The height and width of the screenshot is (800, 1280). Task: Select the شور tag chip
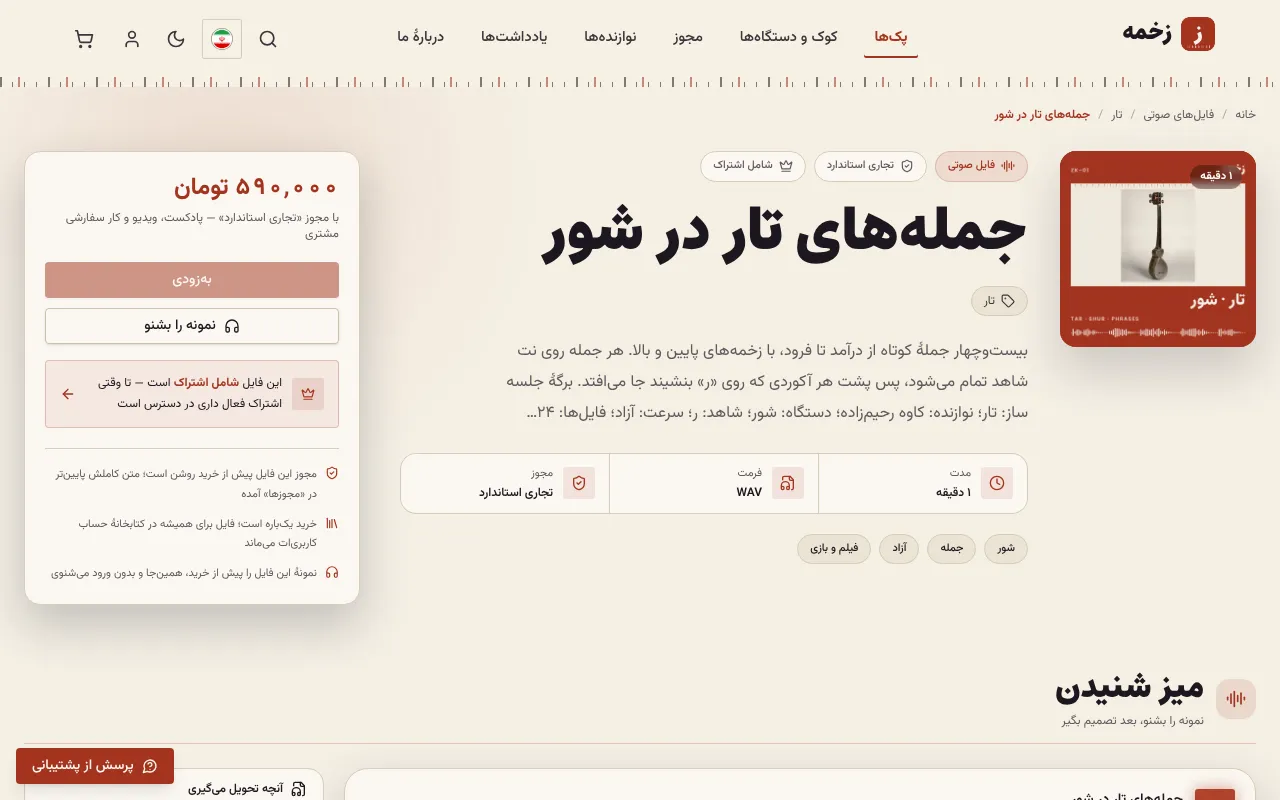(1006, 549)
